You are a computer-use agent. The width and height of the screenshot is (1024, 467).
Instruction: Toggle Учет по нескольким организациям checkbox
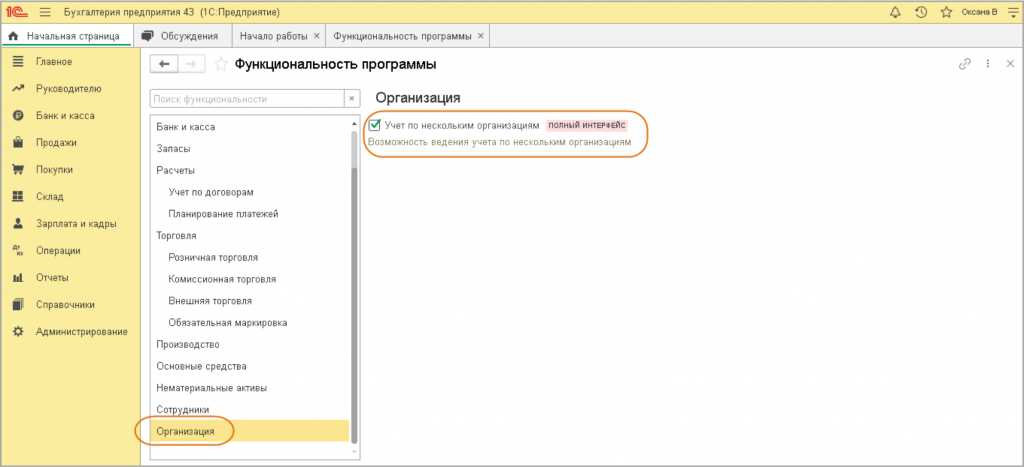click(375, 125)
